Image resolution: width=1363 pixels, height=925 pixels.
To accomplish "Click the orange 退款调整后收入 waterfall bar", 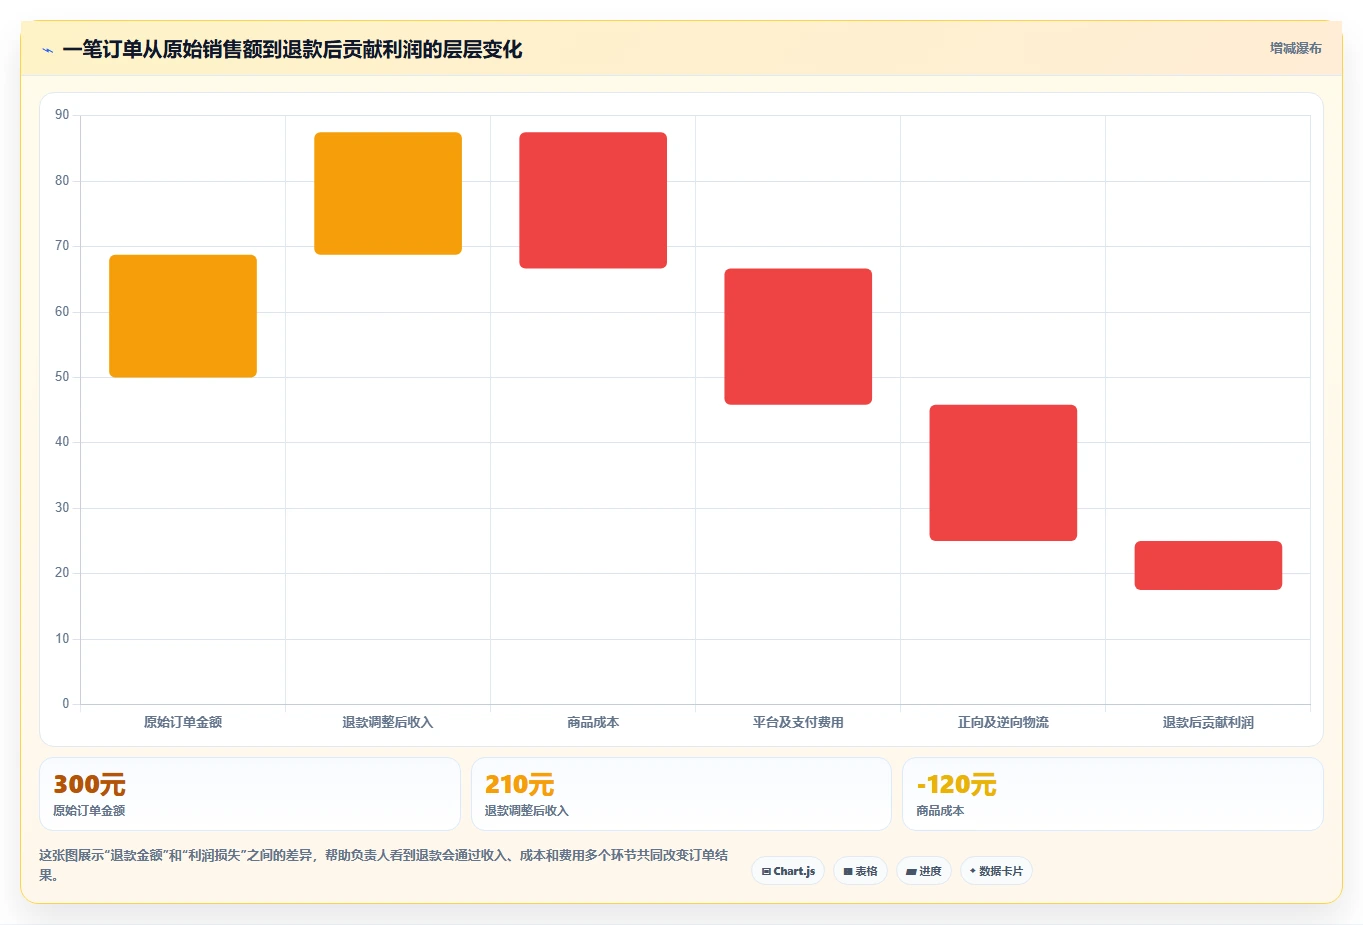I will 388,193.
